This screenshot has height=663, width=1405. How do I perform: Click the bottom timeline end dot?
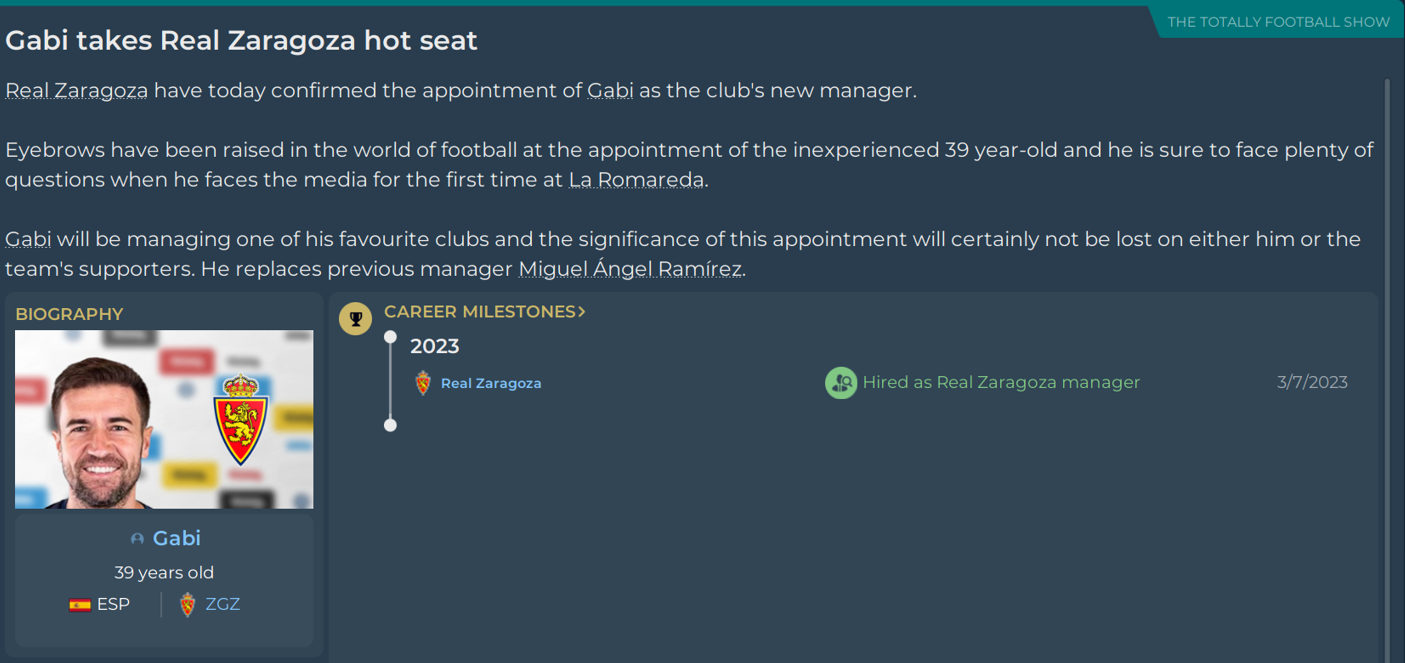click(x=390, y=425)
